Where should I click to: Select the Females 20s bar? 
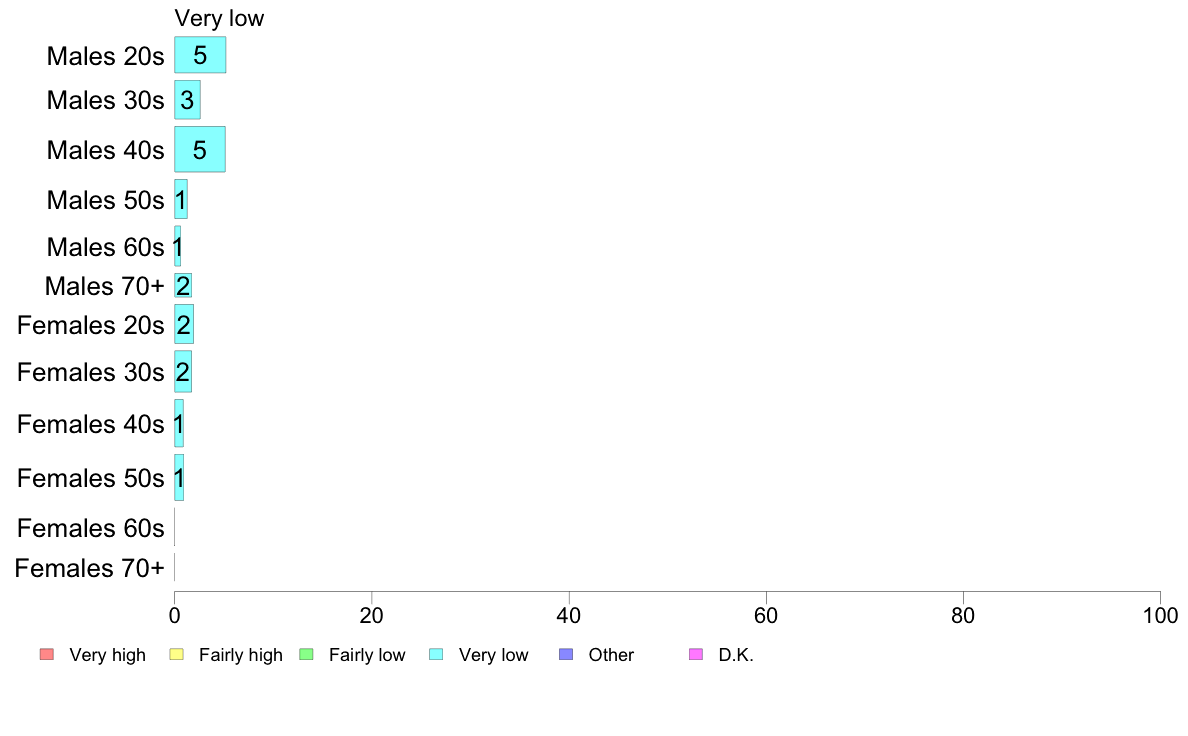[184, 325]
